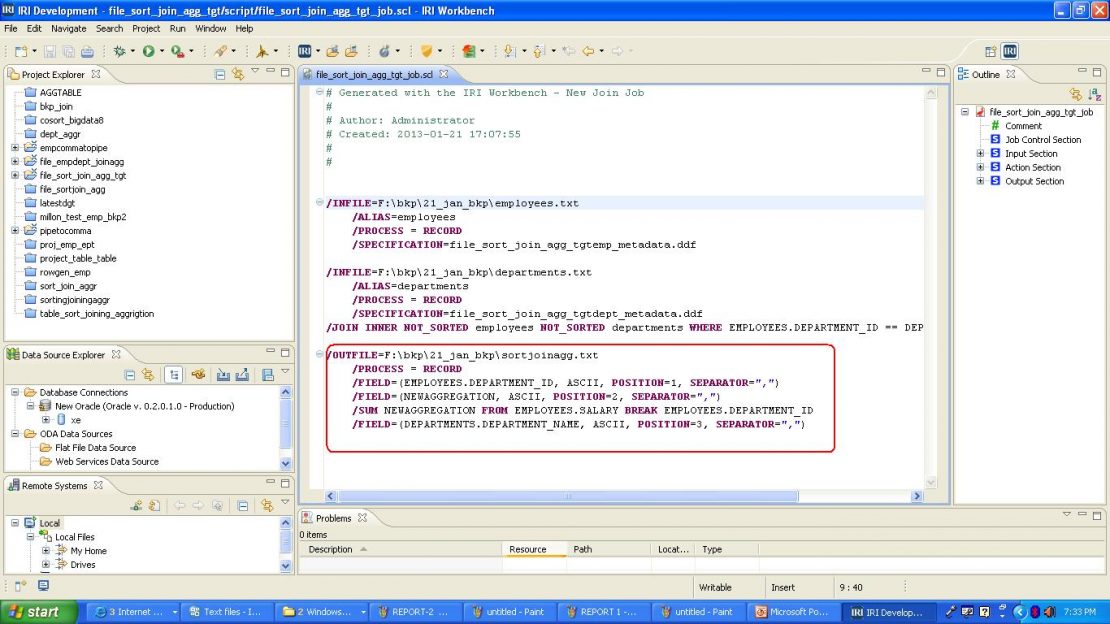1110x624 pixels.
Task: Open Data Source Explorer view menu triangle
Action: coord(285,371)
